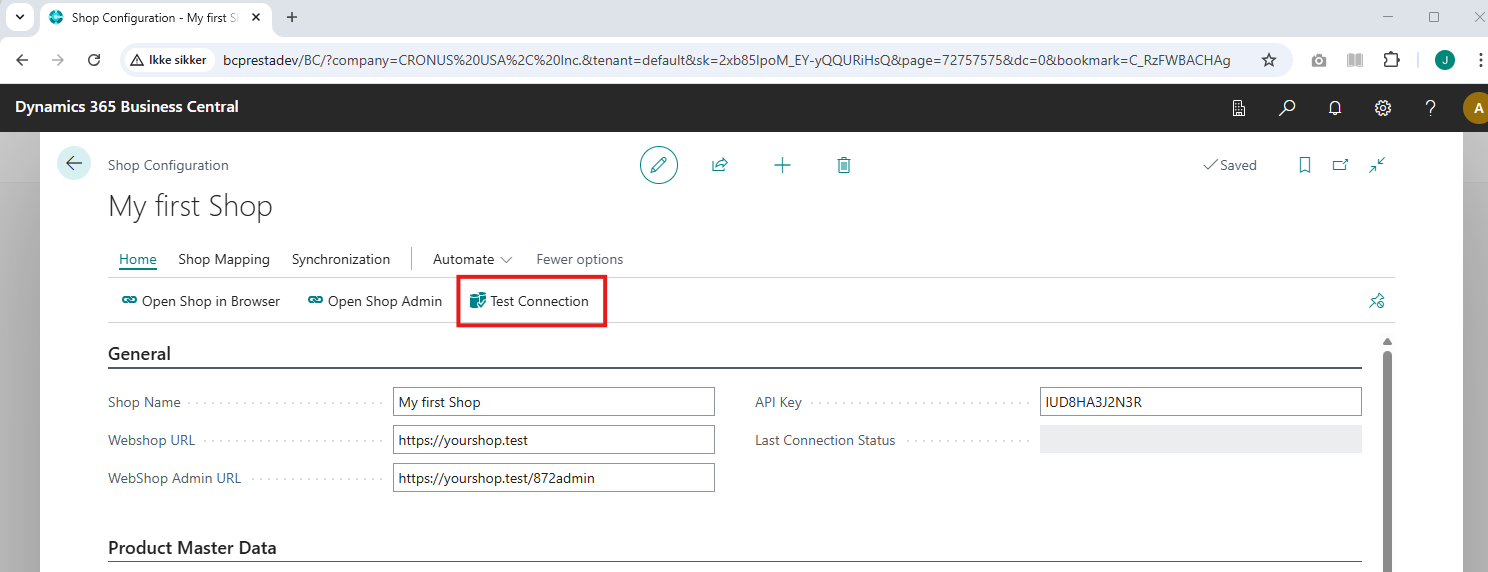The height and width of the screenshot is (572, 1488).
Task: Click the WebShop Admin URL input field
Action: 554,478
